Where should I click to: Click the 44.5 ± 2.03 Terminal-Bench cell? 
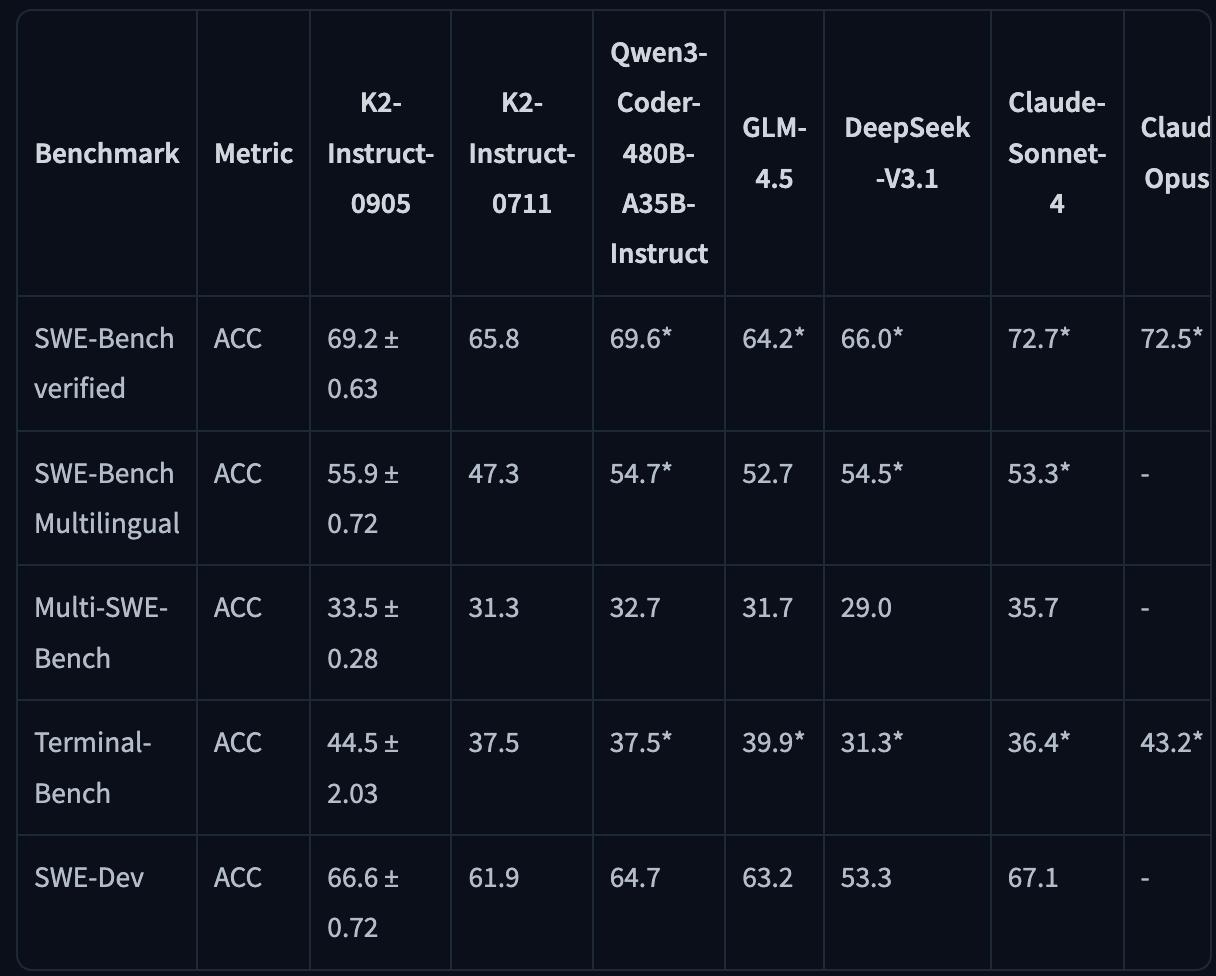coord(363,768)
